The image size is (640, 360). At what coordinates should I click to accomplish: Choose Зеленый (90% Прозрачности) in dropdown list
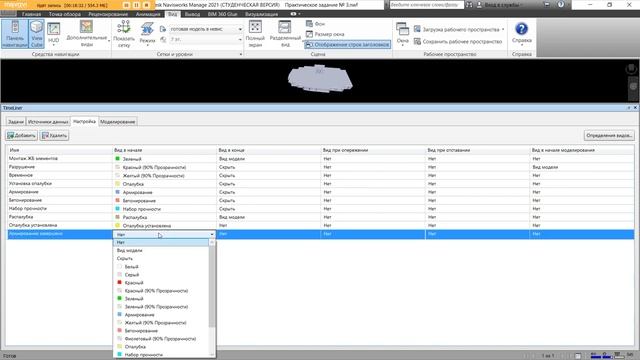tap(161, 307)
